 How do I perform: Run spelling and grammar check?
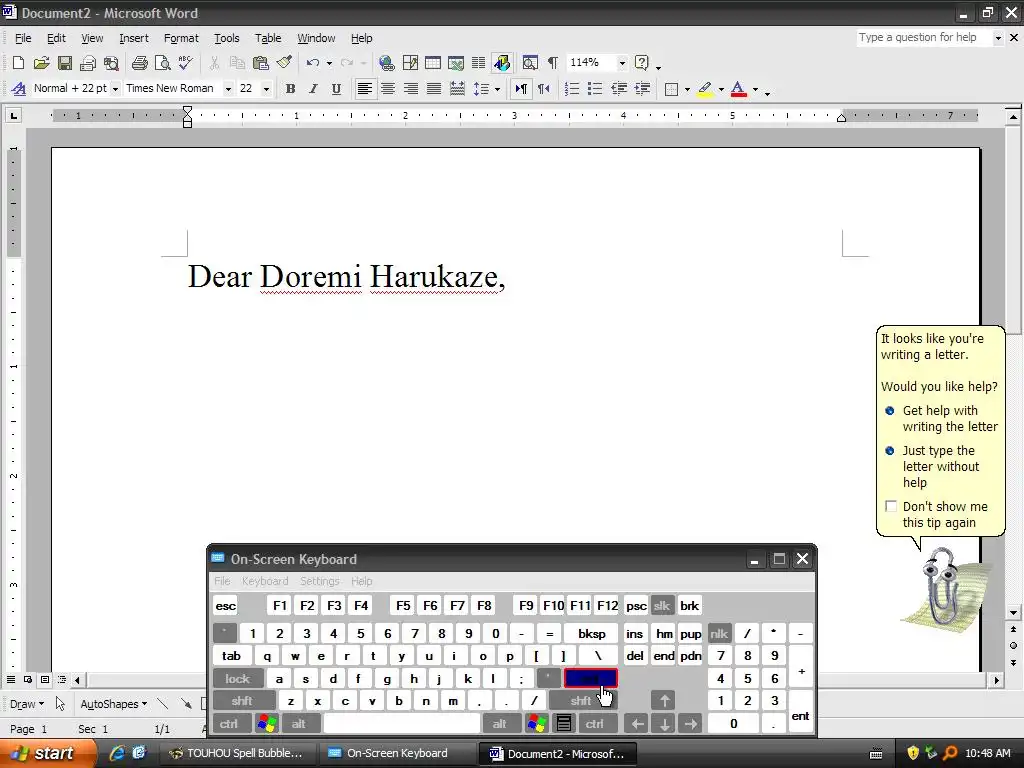tap(185, 63)
